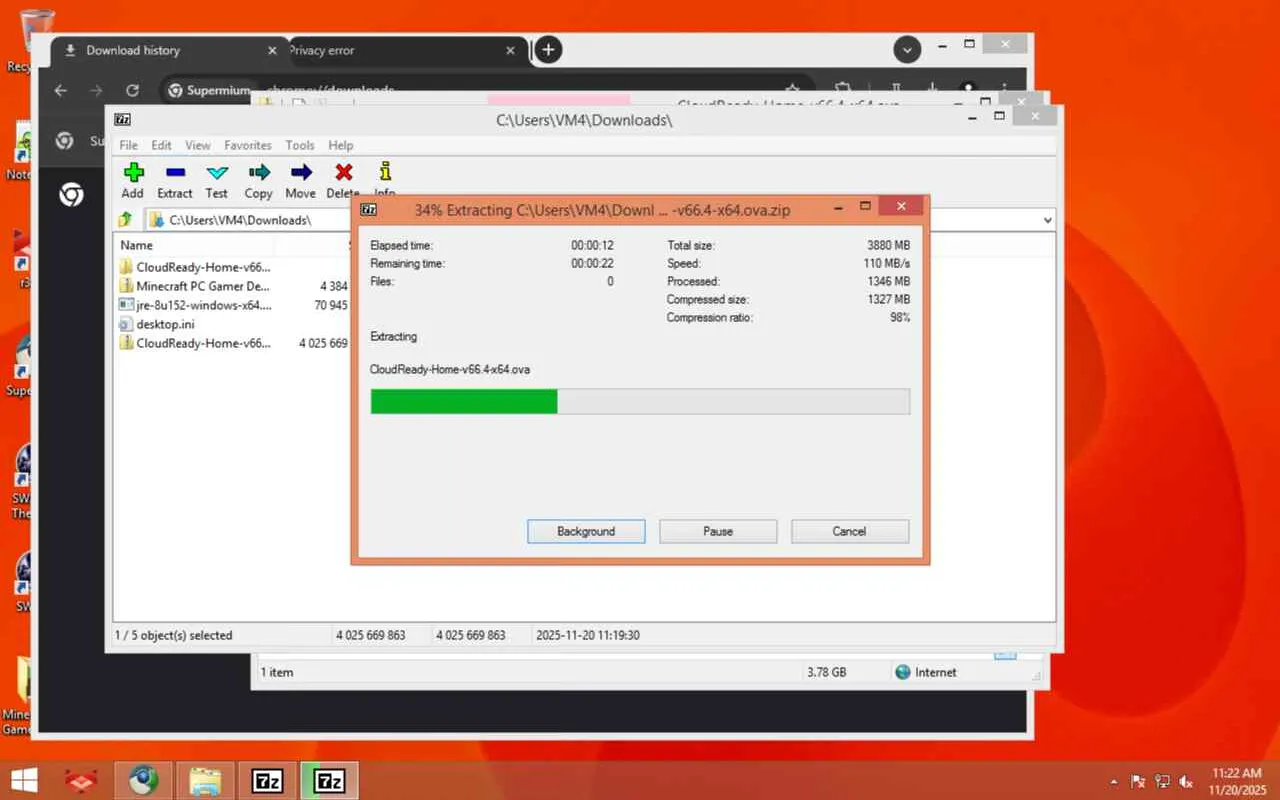Switch to the Download history browser tab
This screenshot has width=1280, height=800.
(168, 51)
